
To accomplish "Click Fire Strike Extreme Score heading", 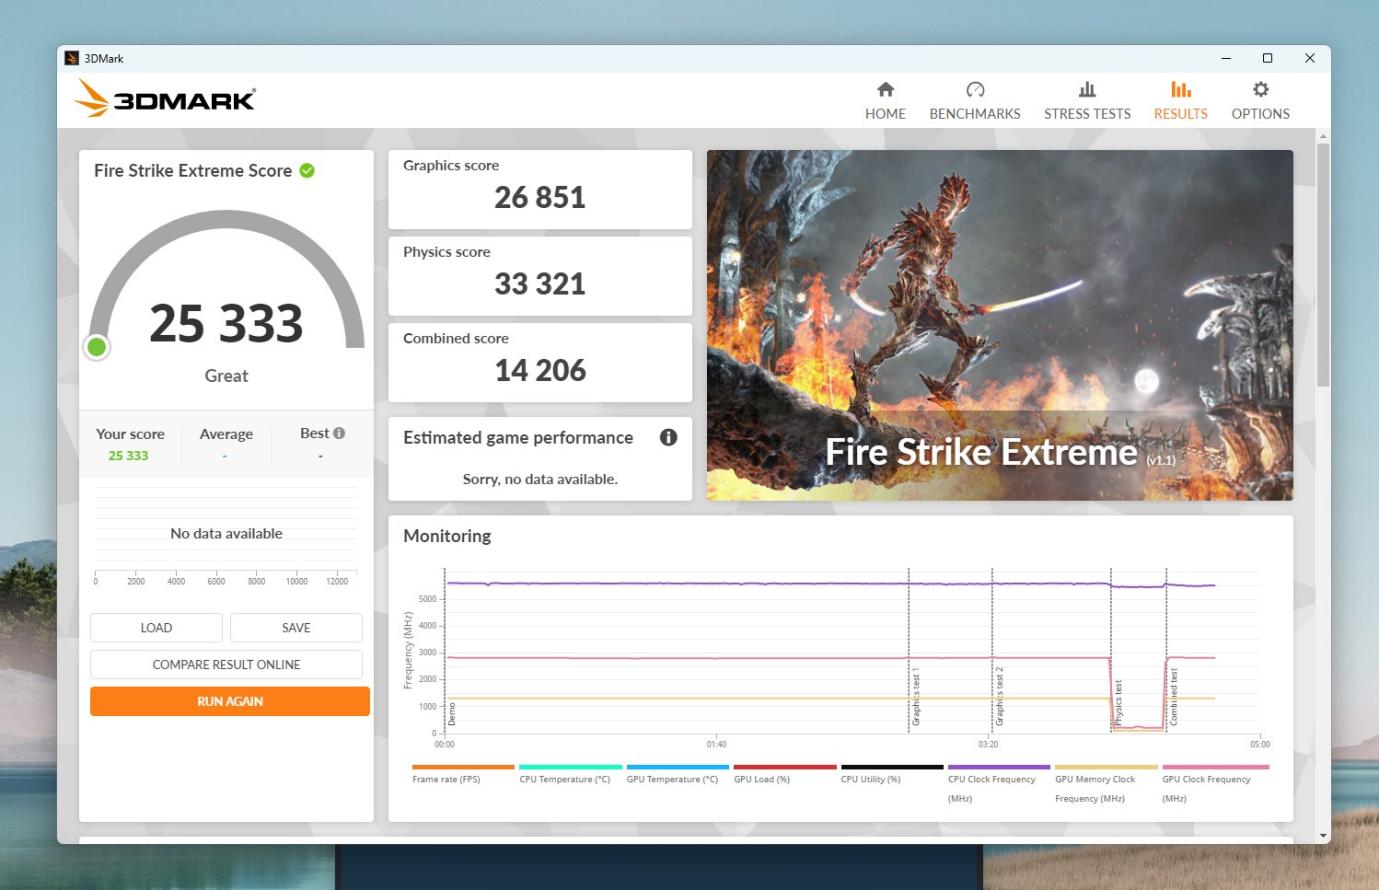I will click(193, 171).
